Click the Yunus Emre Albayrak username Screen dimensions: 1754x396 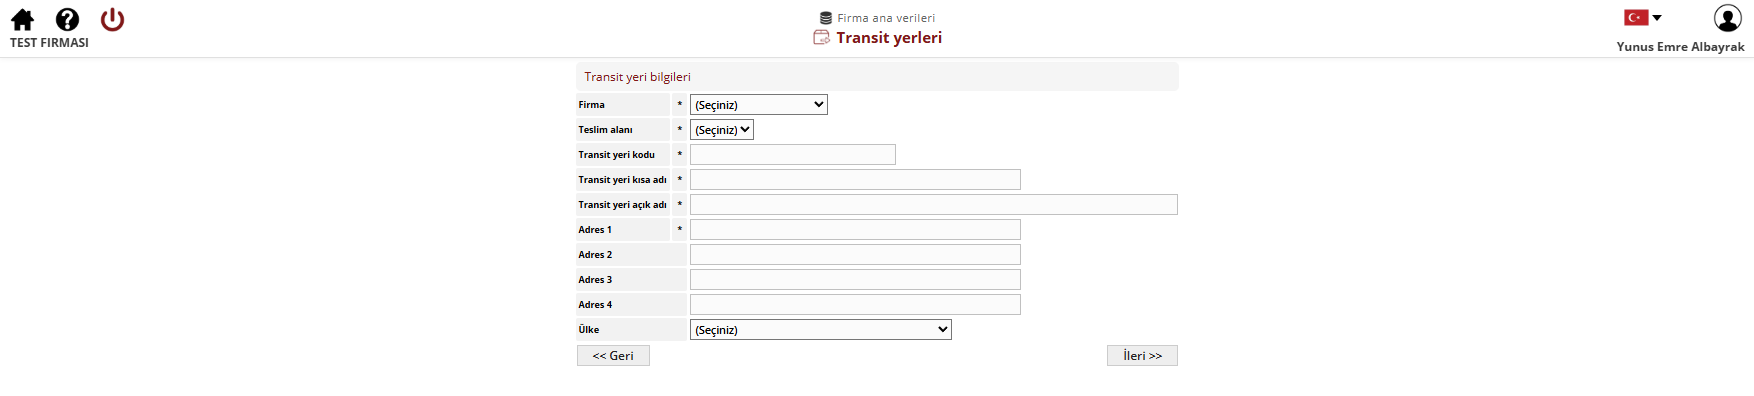pos(1680,46)
